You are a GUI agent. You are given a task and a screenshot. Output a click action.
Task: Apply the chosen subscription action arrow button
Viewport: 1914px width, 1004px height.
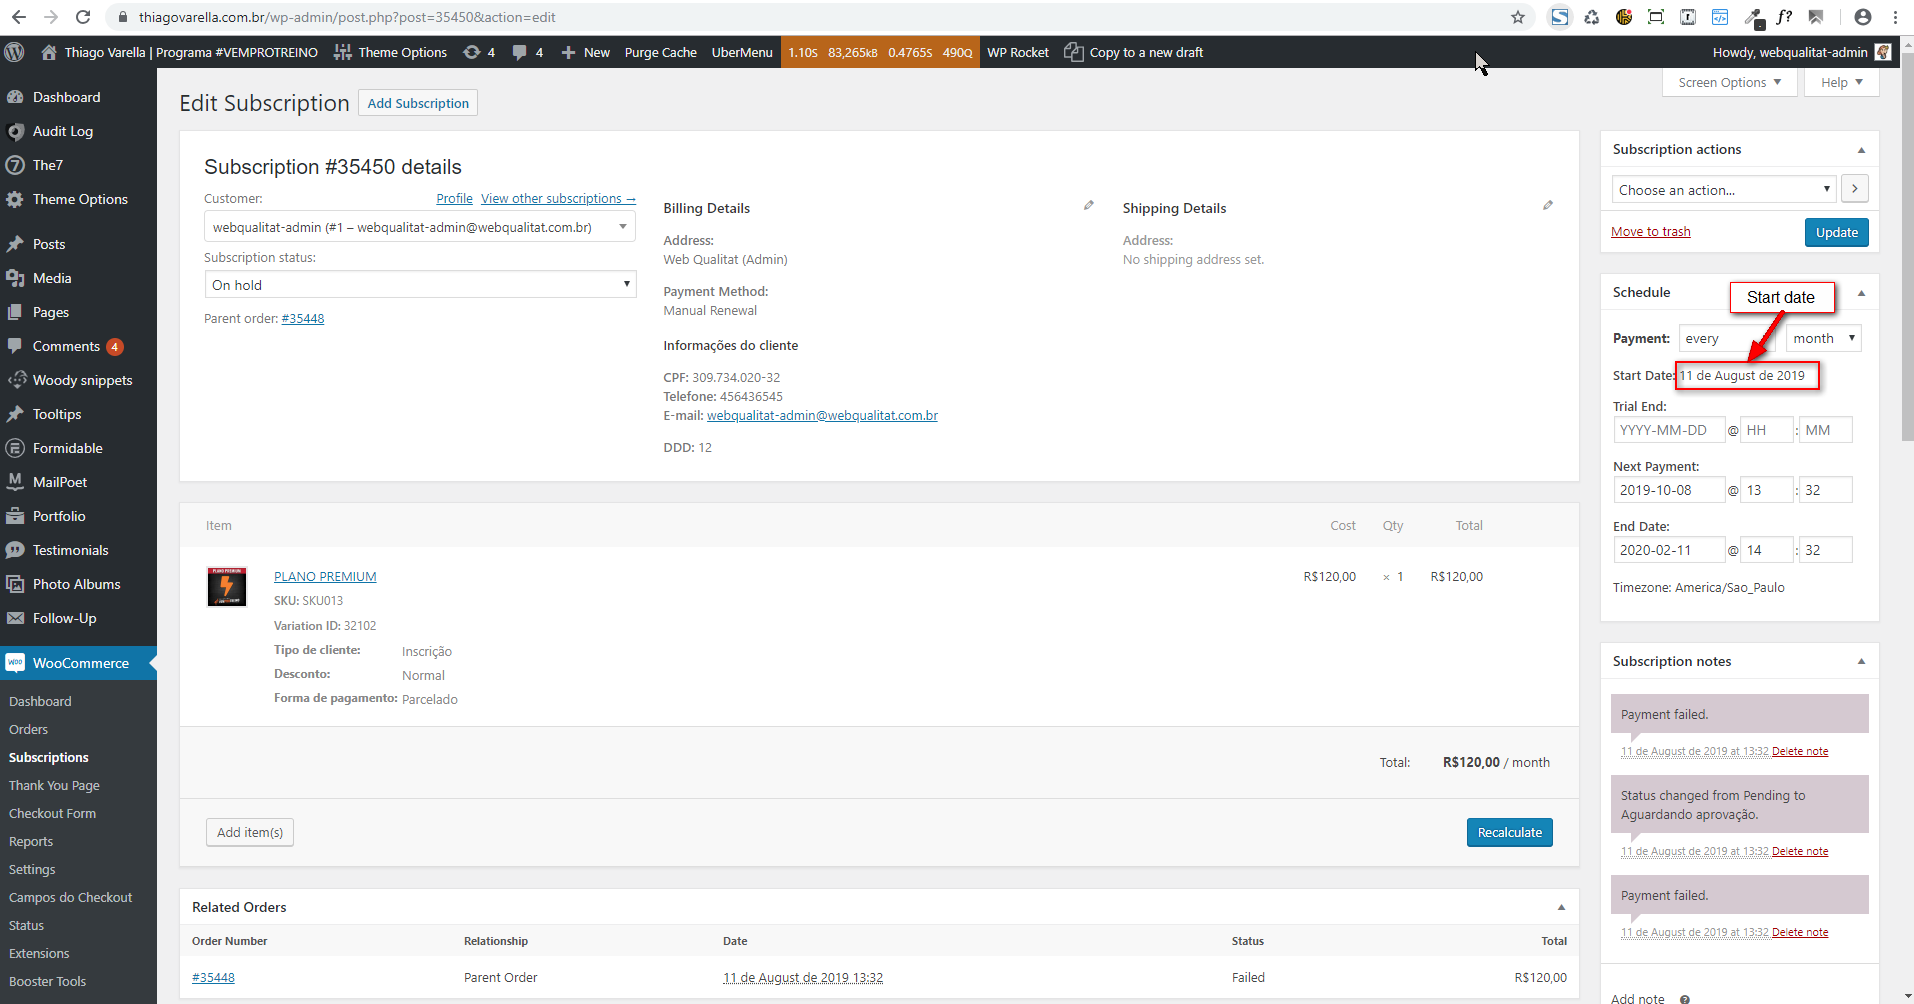[x=1854, y=189]
